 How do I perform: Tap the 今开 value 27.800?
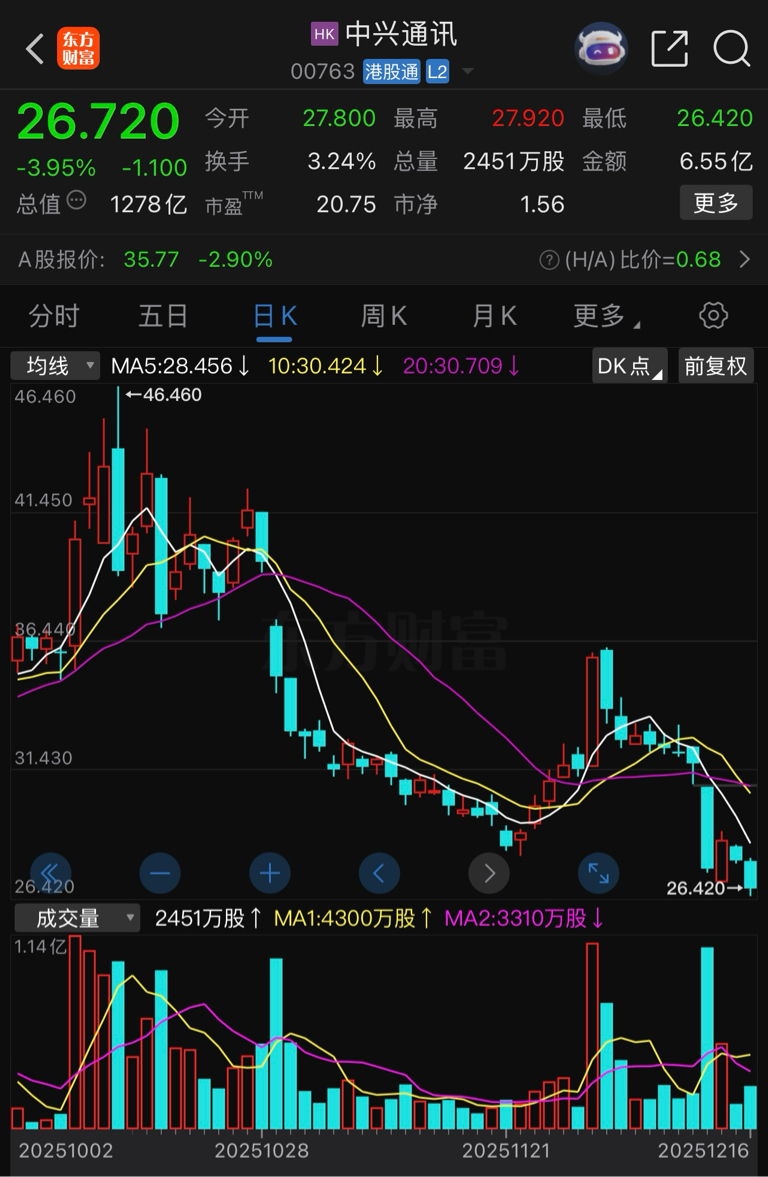[339, 118]
